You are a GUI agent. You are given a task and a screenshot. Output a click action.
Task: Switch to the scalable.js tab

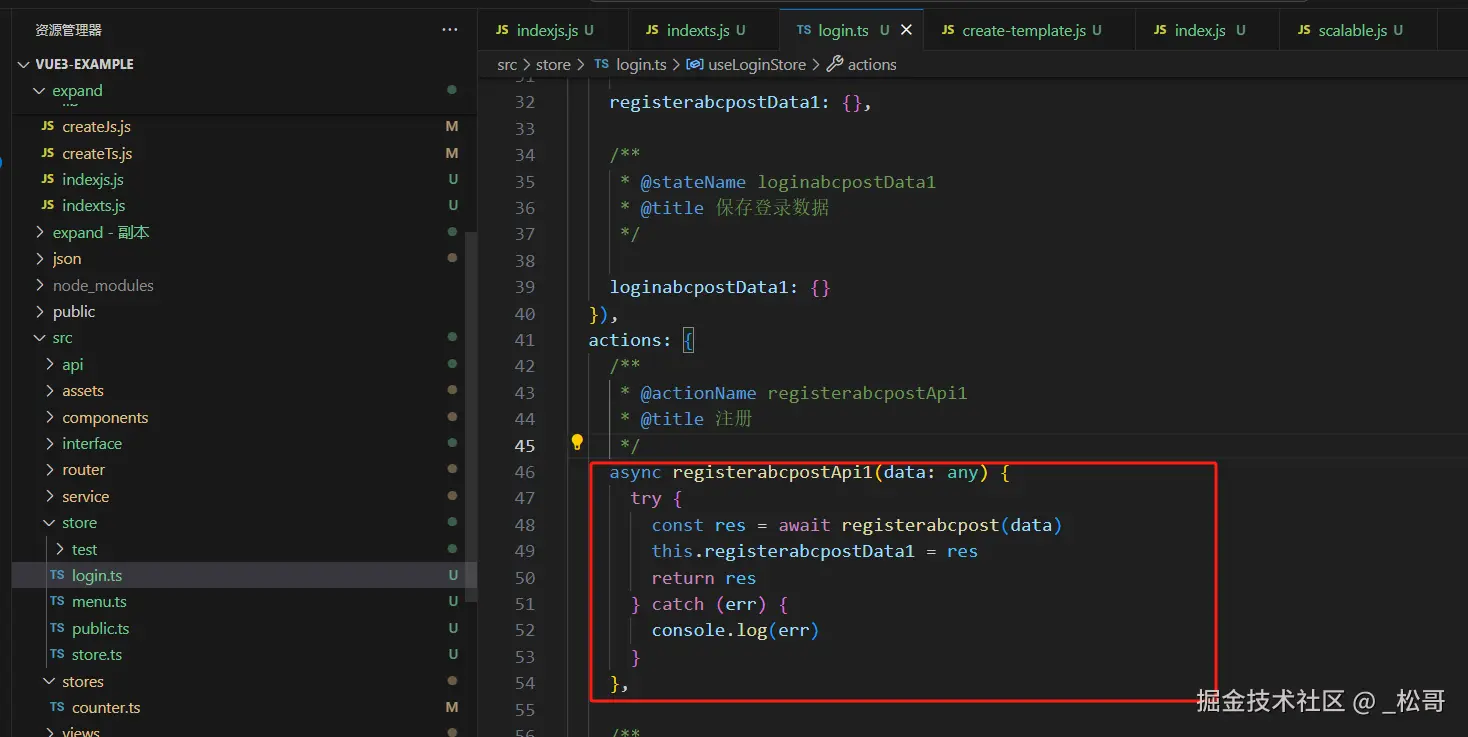pyautogui.click(x=1352, y=30)
